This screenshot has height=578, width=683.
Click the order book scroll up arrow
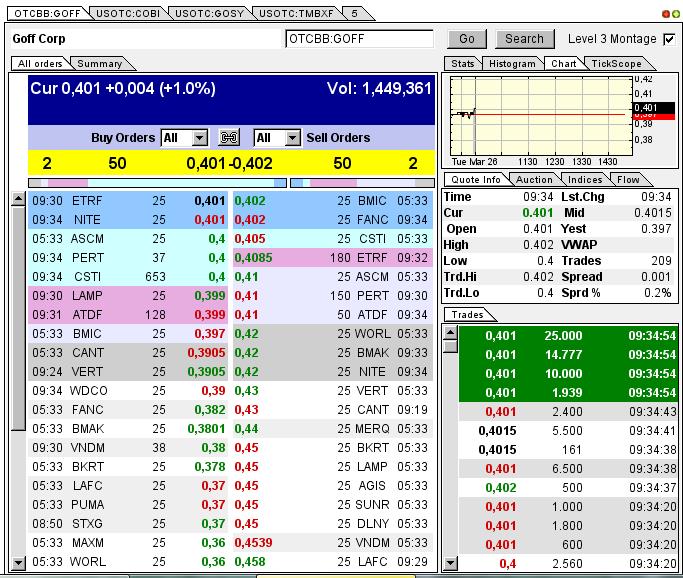point(18,199)
